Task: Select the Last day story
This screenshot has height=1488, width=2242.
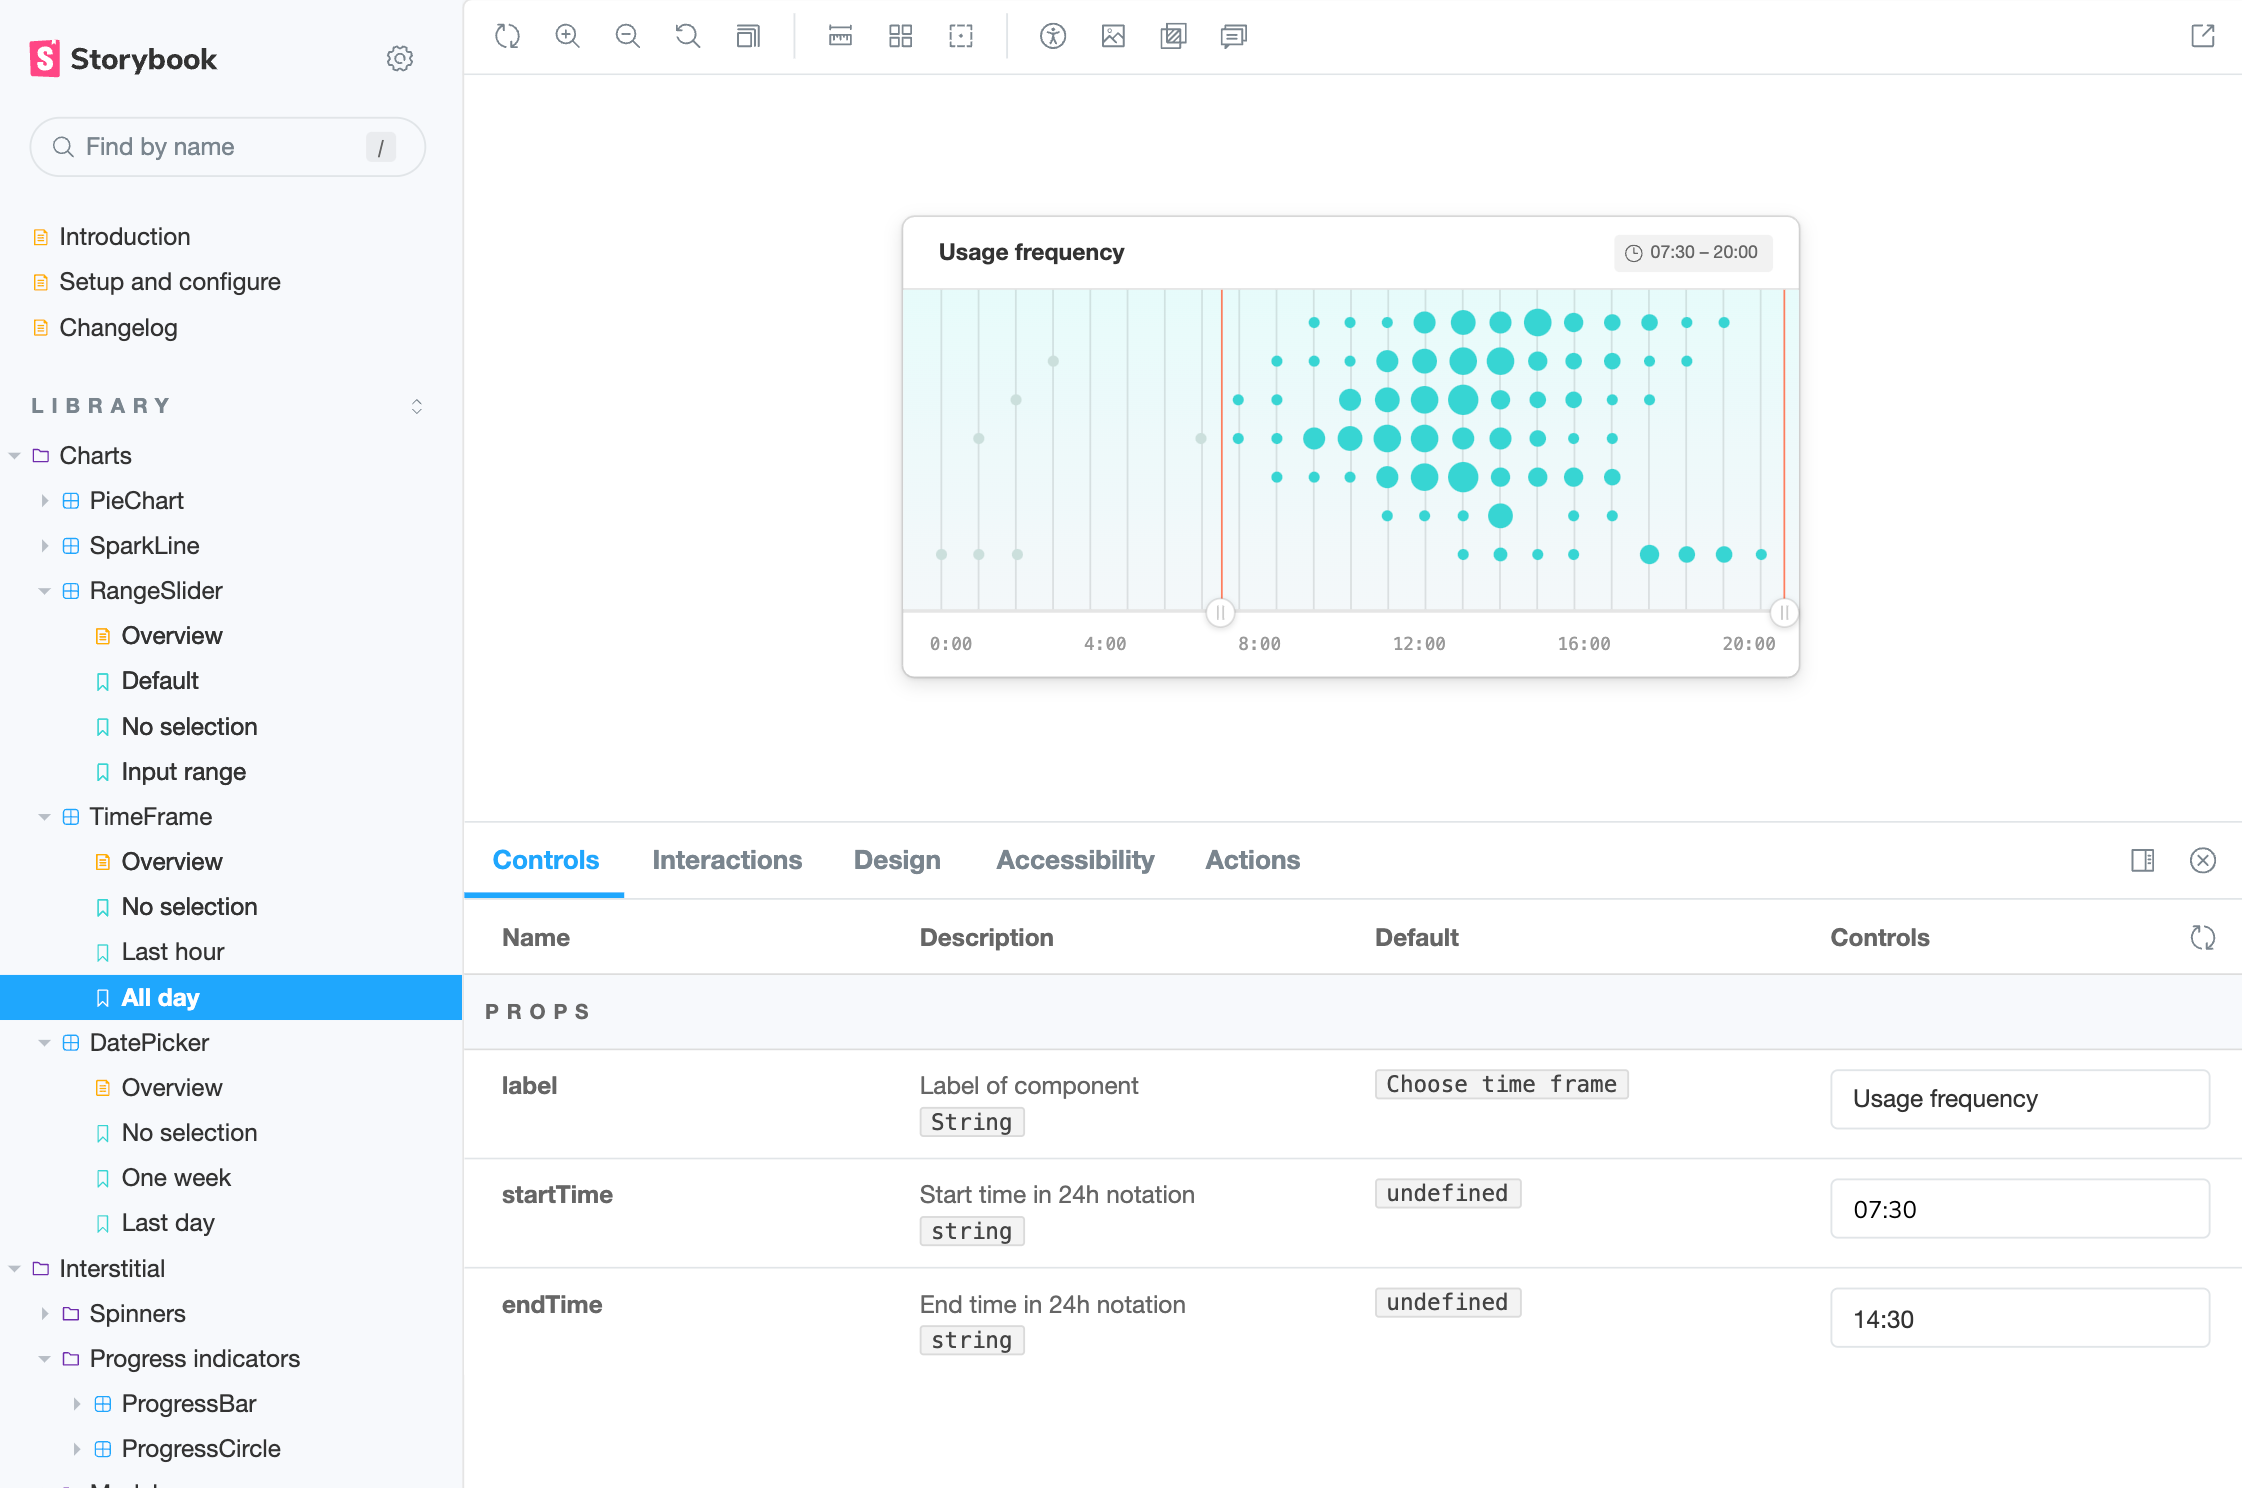Action: tap(168, 1223)
